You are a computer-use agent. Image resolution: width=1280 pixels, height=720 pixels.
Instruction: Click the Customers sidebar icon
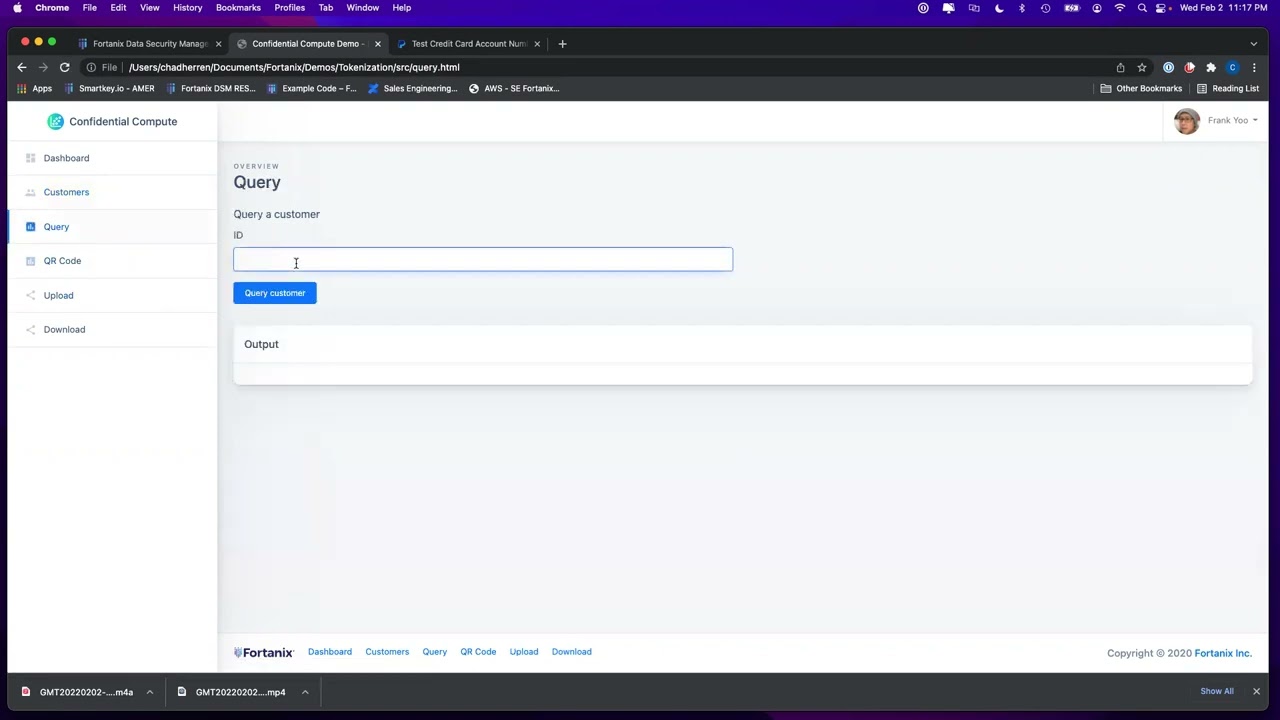pos(30,192)
